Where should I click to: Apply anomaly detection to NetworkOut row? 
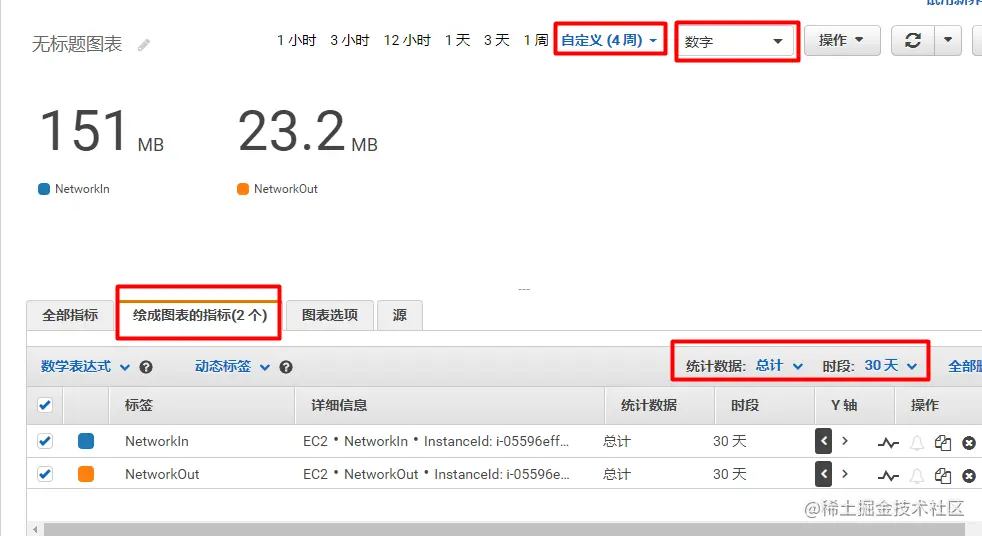click(888, 476)
